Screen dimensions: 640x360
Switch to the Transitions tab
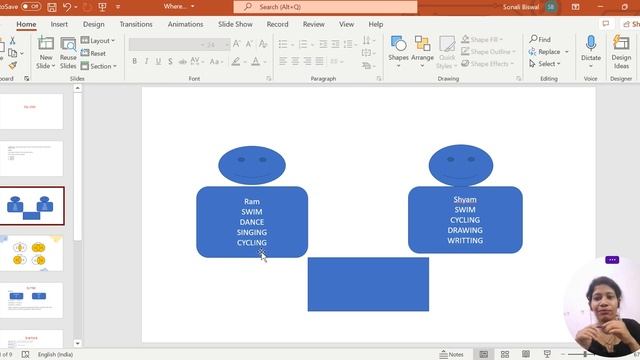[x=136, y=24]
